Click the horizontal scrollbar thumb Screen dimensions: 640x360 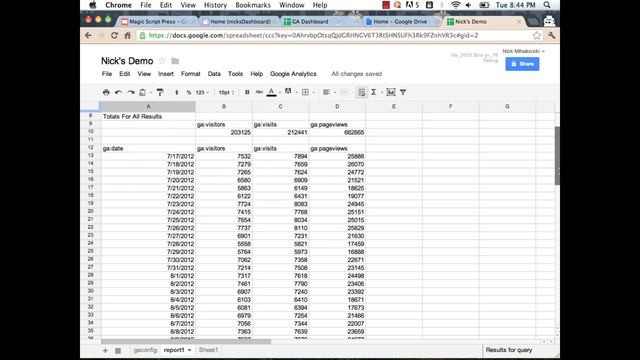click(186, 341)
